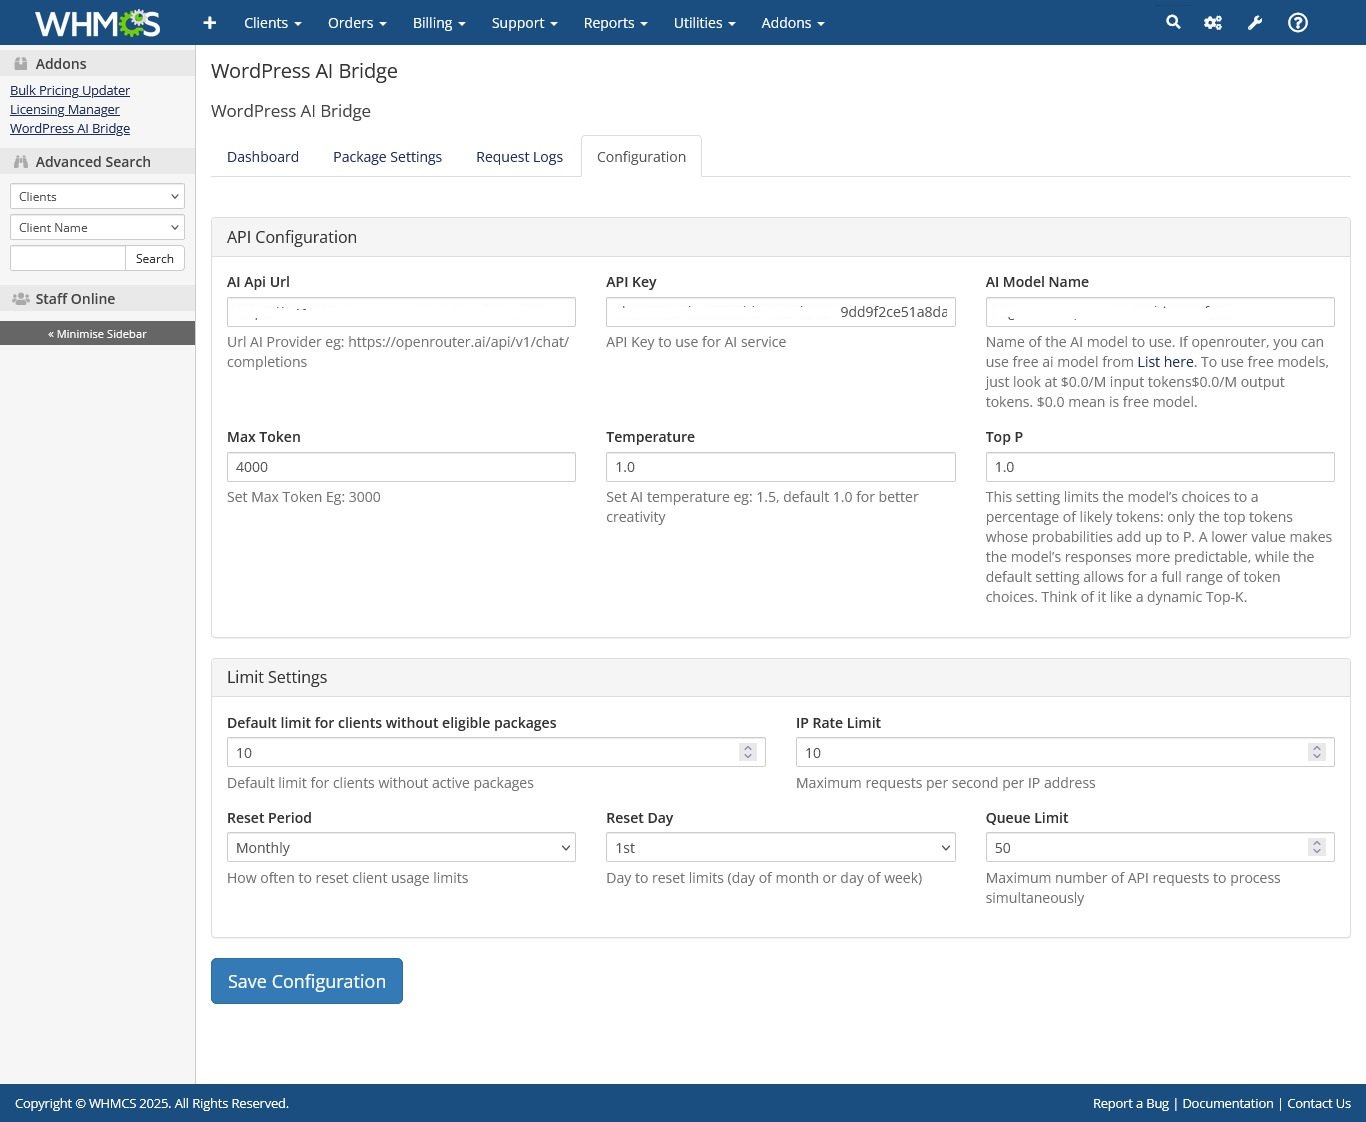
Task: Open help using the question mark icon
Action: tap(1297, 22)
